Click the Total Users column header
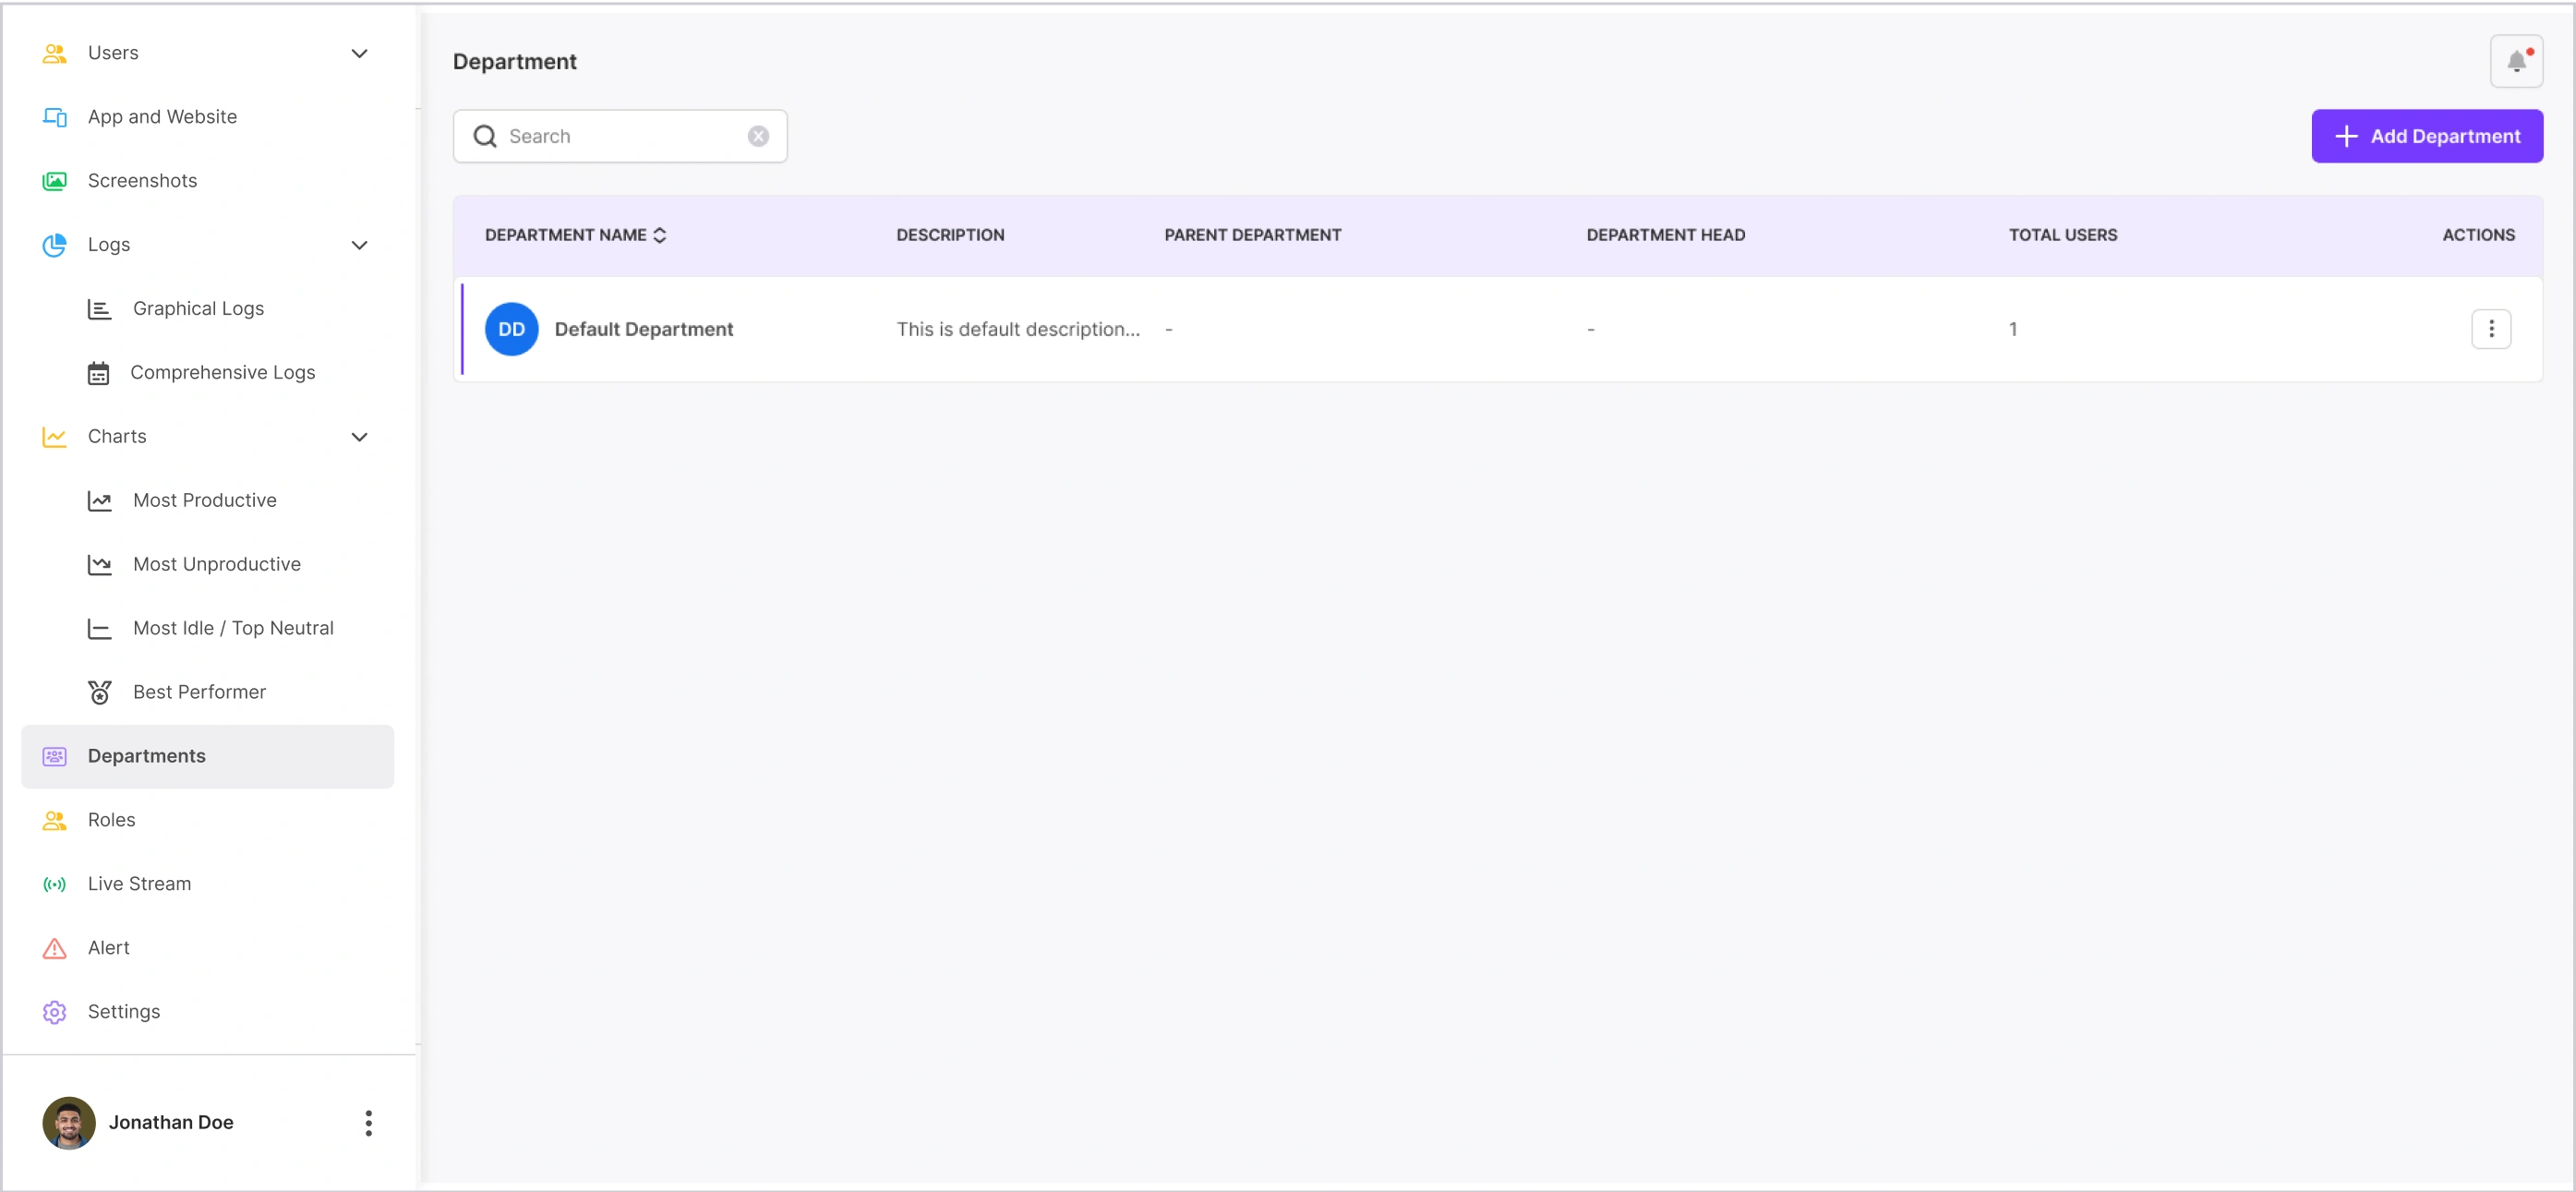This screenshot has width=2576, height=1192. (2063, 236)
